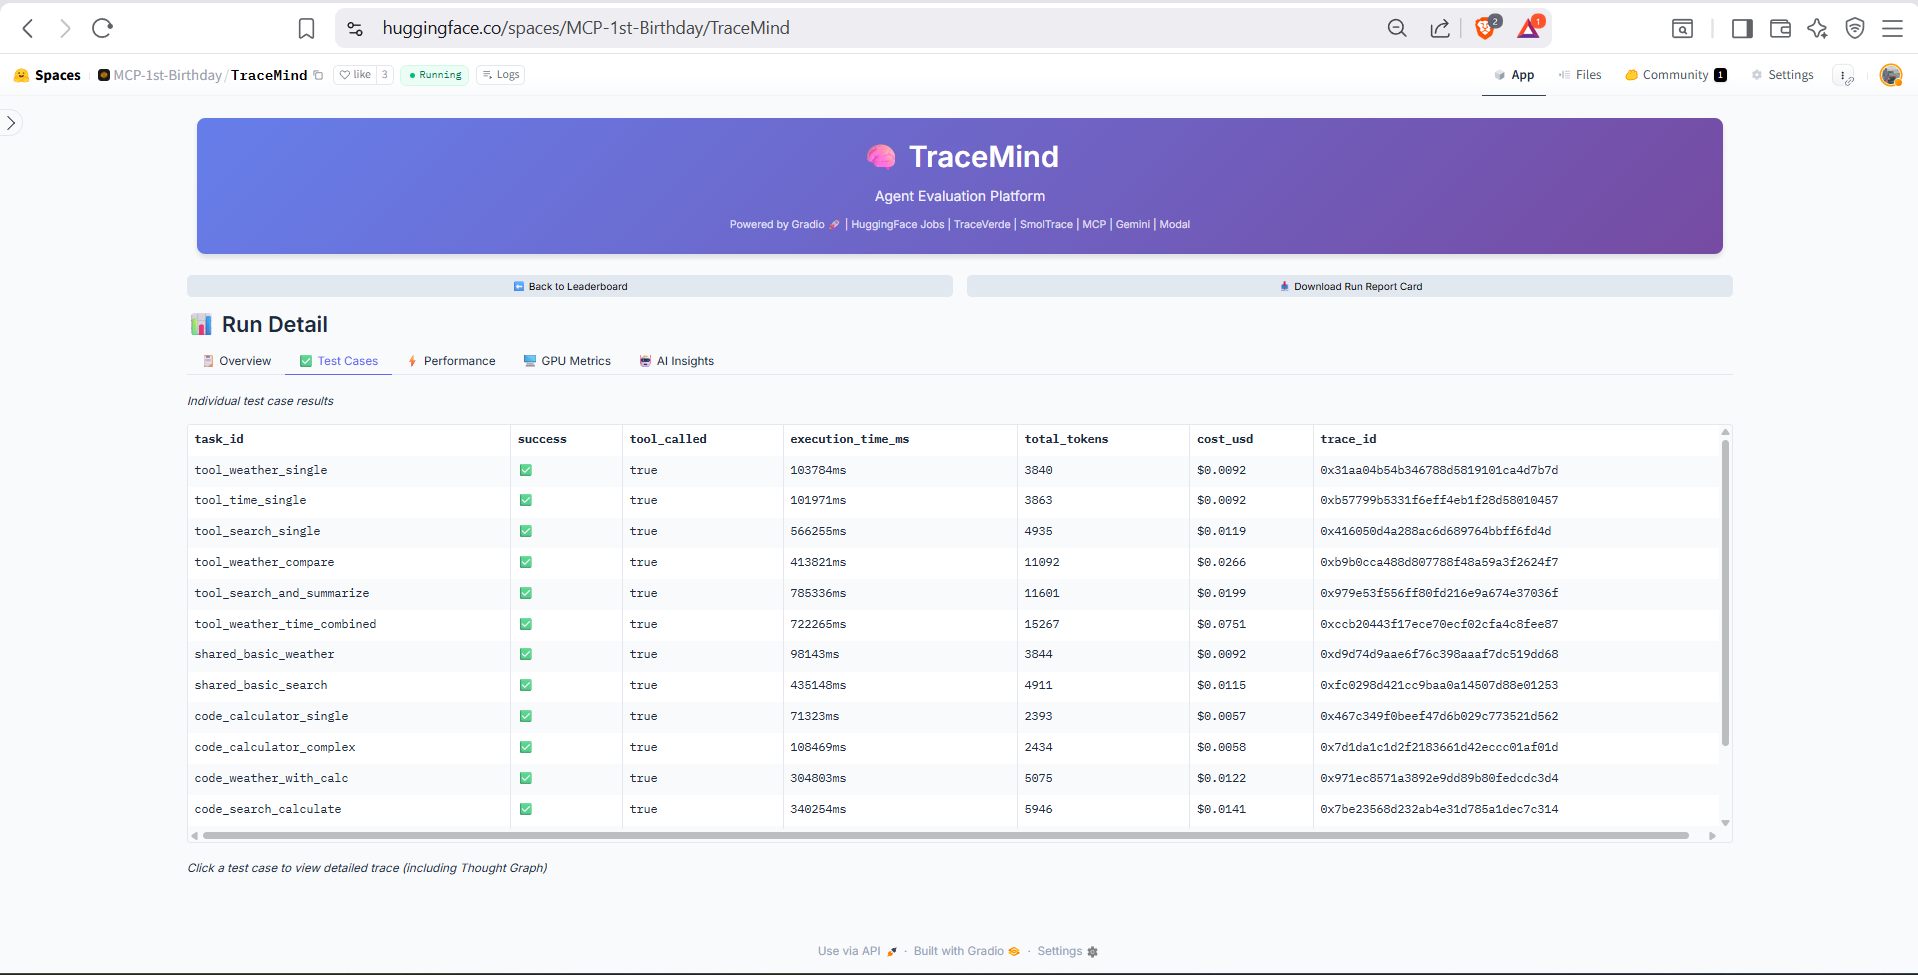Toggle the browser sidebar panel

[1742, 29]
